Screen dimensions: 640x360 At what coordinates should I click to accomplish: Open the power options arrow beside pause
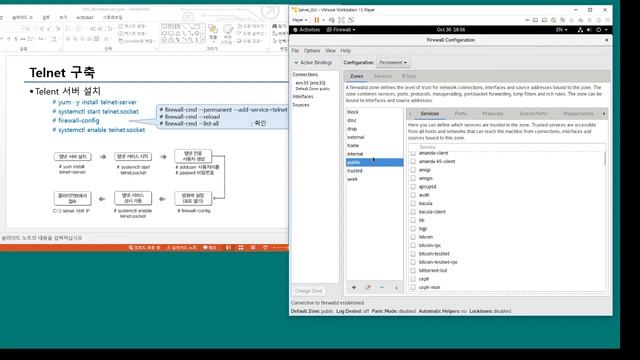coord(324,20)
